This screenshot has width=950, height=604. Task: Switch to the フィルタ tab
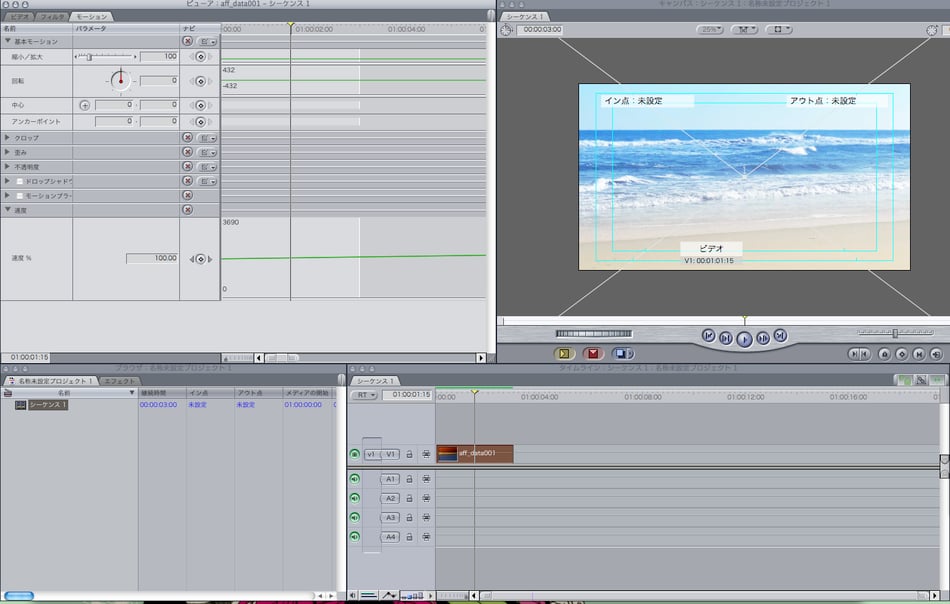pyautogui.click(x=53, y=17)
